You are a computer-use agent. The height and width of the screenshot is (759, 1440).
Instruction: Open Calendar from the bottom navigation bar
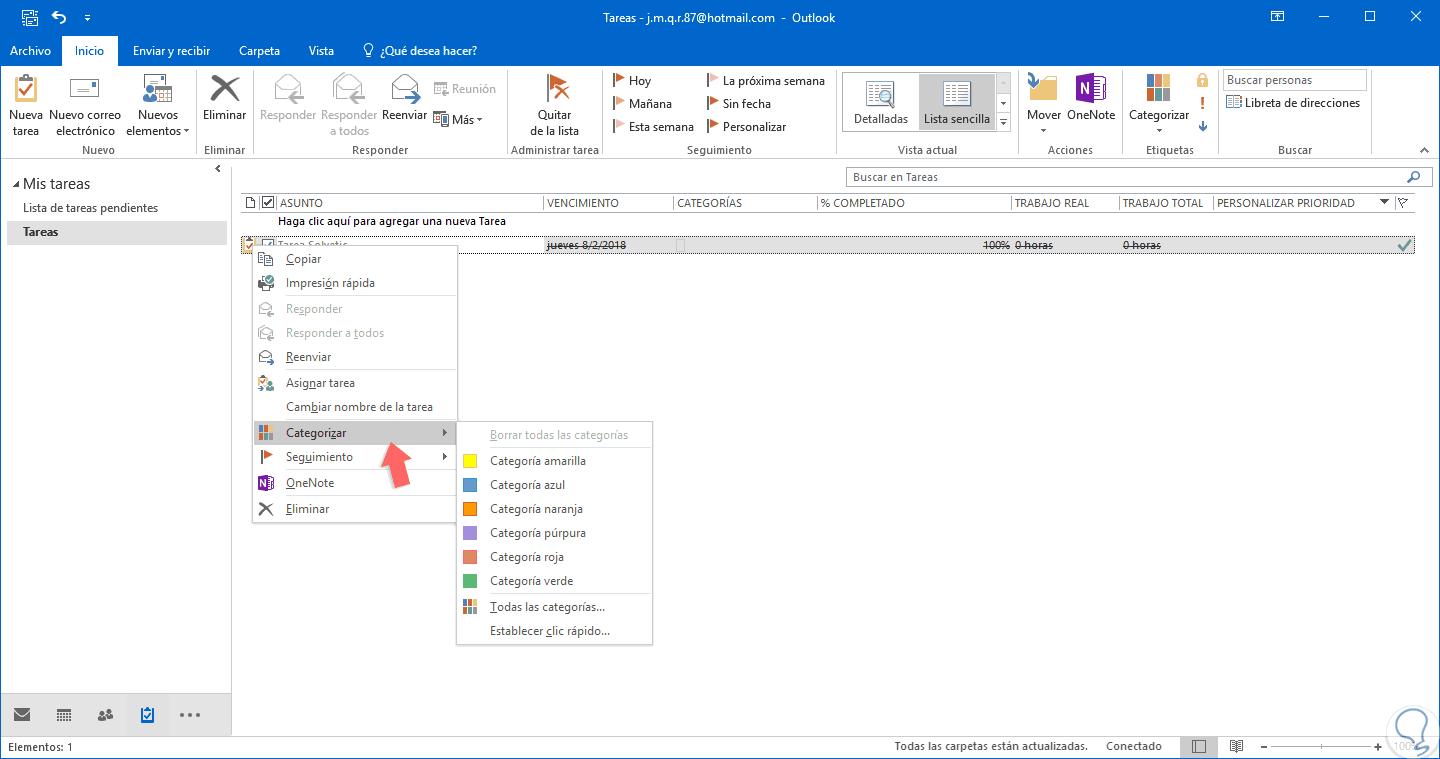pos(64,715)
